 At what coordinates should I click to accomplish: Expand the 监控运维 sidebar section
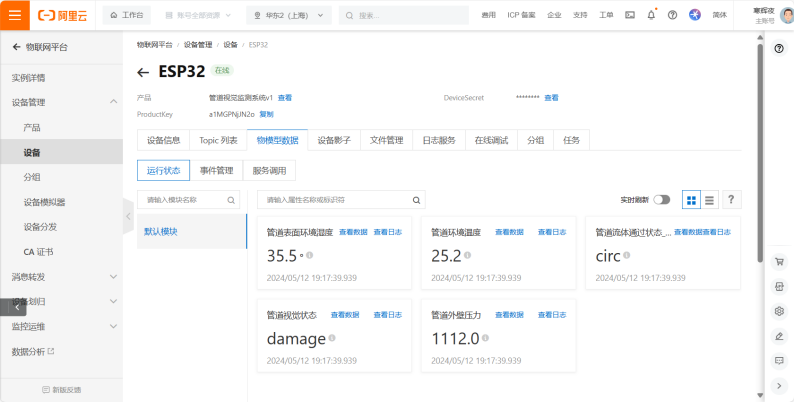(x=113, y=327)
